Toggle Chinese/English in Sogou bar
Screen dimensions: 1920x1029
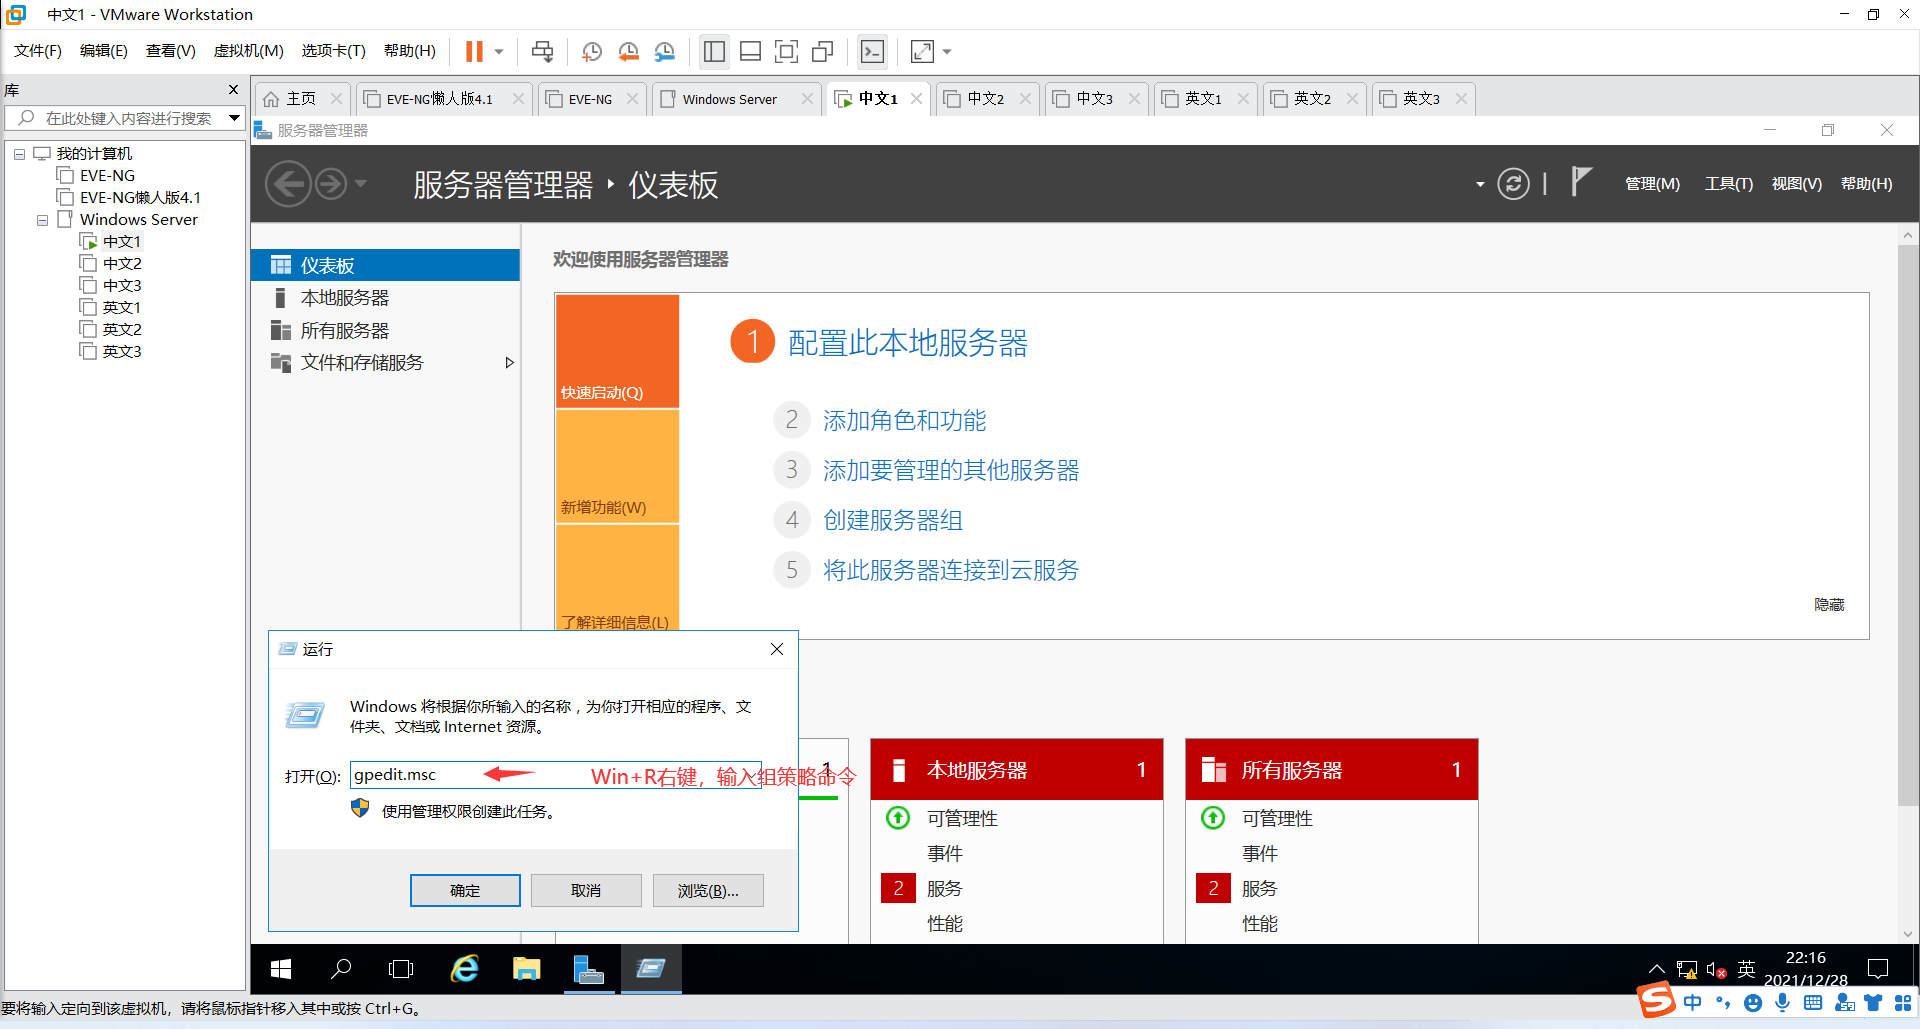point(1693,1002)
